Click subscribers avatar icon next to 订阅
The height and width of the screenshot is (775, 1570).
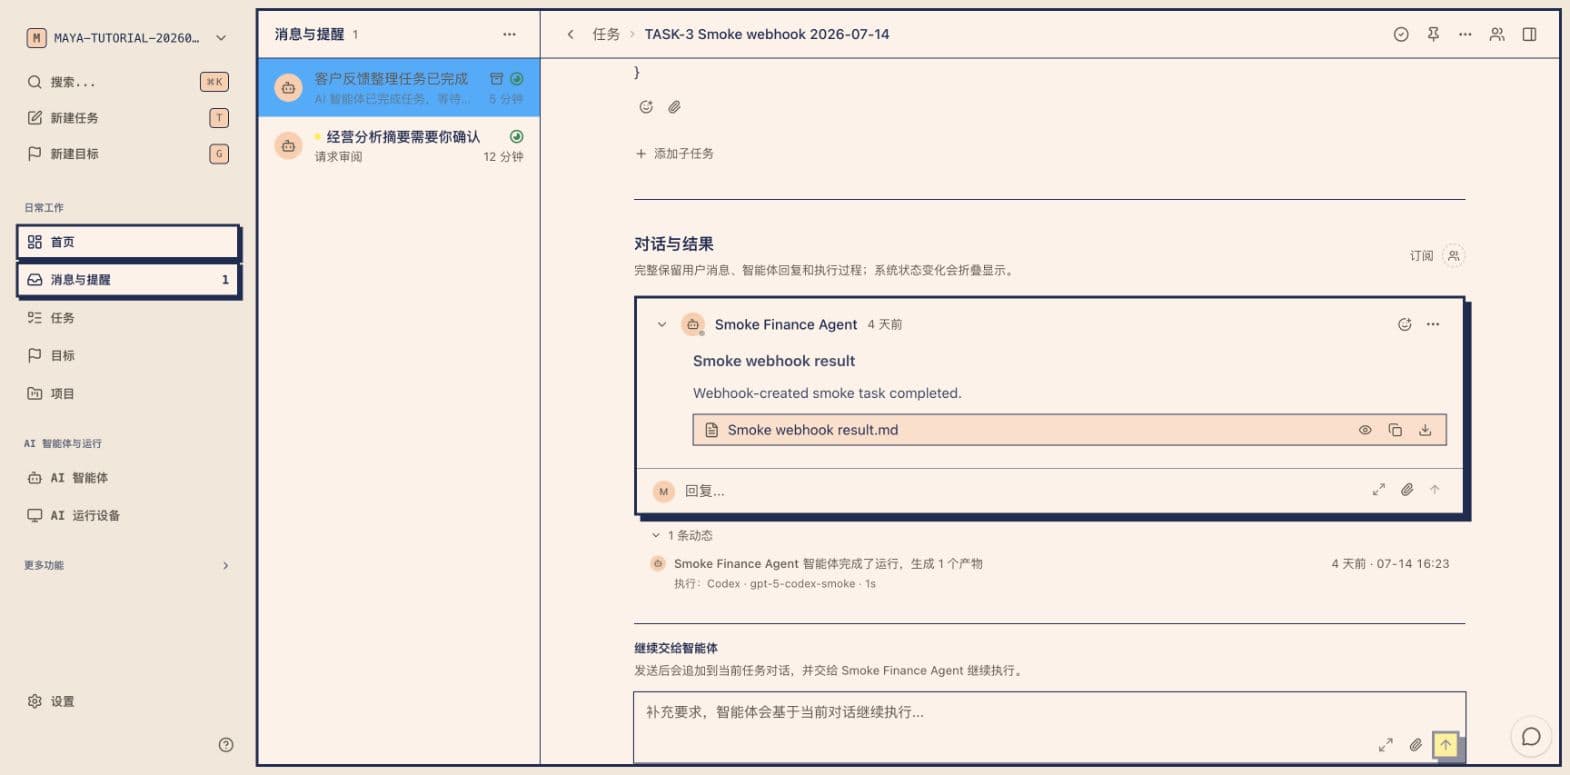point(1454,256)
